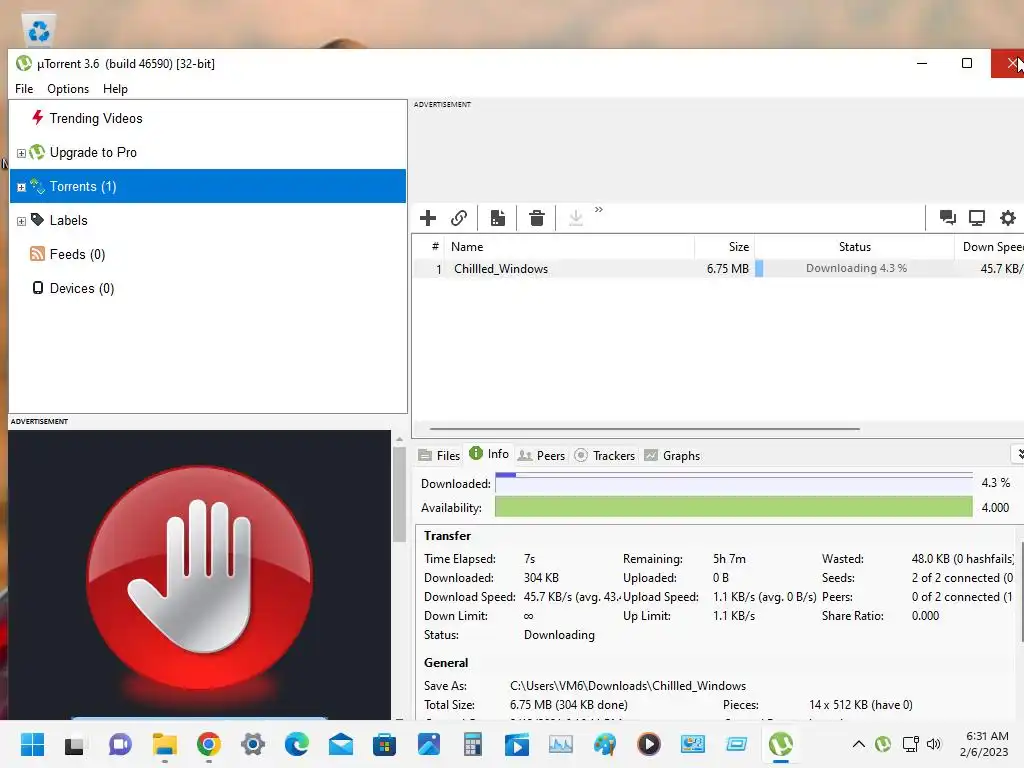
Task: Open the Options menu
Action: 68,89
